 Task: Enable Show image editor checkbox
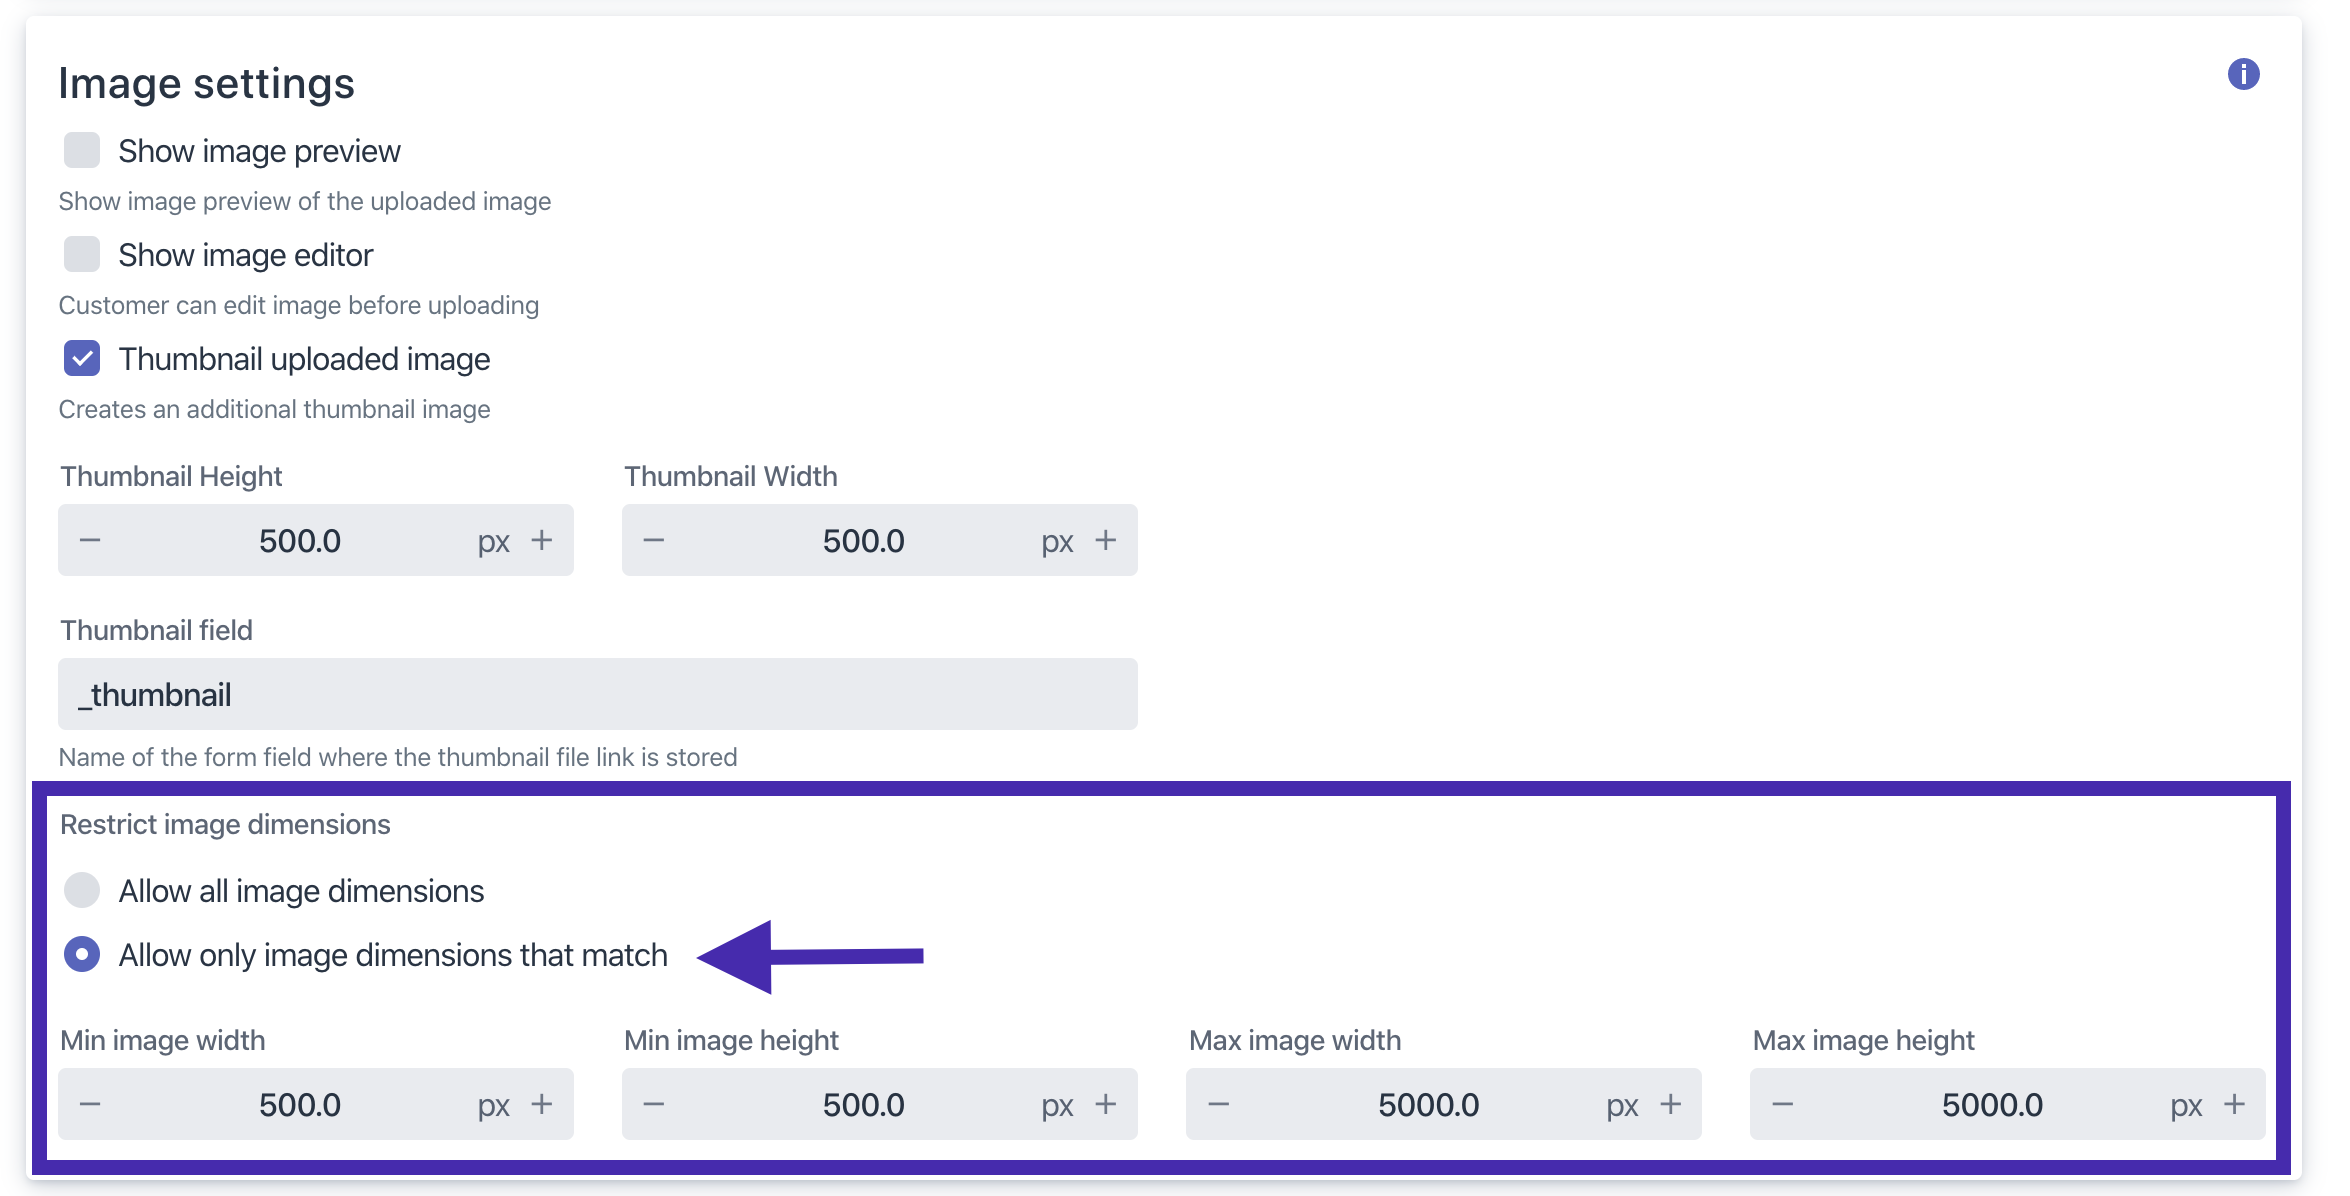[82, 255]
